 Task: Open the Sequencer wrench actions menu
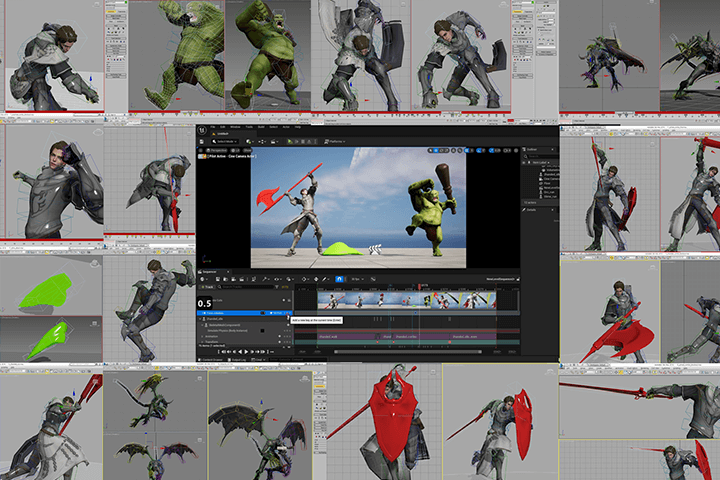(266, 279)
